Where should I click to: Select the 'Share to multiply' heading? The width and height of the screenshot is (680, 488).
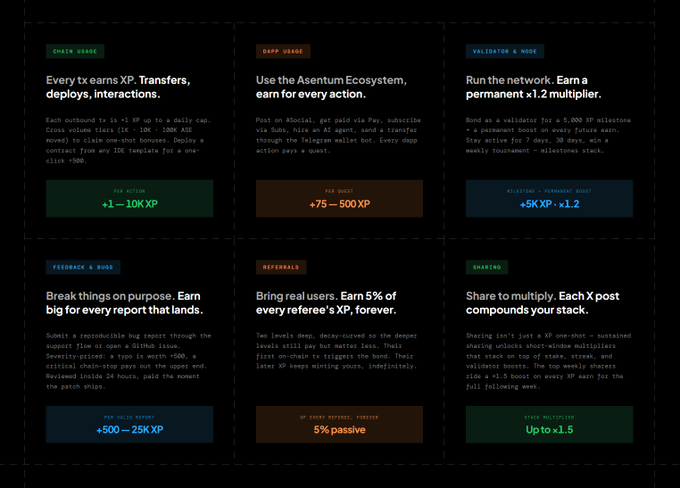pyautogui.click(x=543, y=303)
